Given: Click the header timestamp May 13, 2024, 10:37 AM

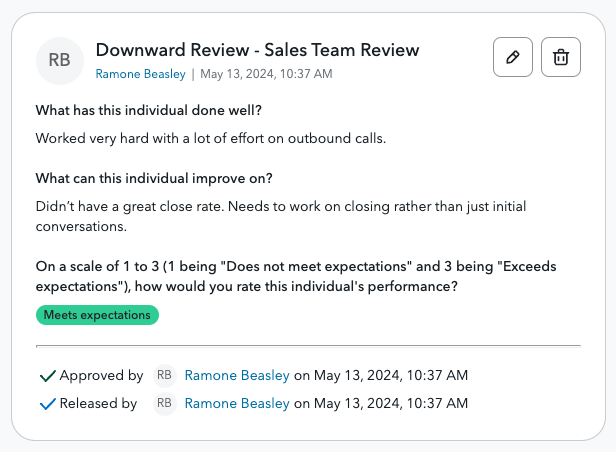Looking at the screenshot, I should (x=266, y=74).
